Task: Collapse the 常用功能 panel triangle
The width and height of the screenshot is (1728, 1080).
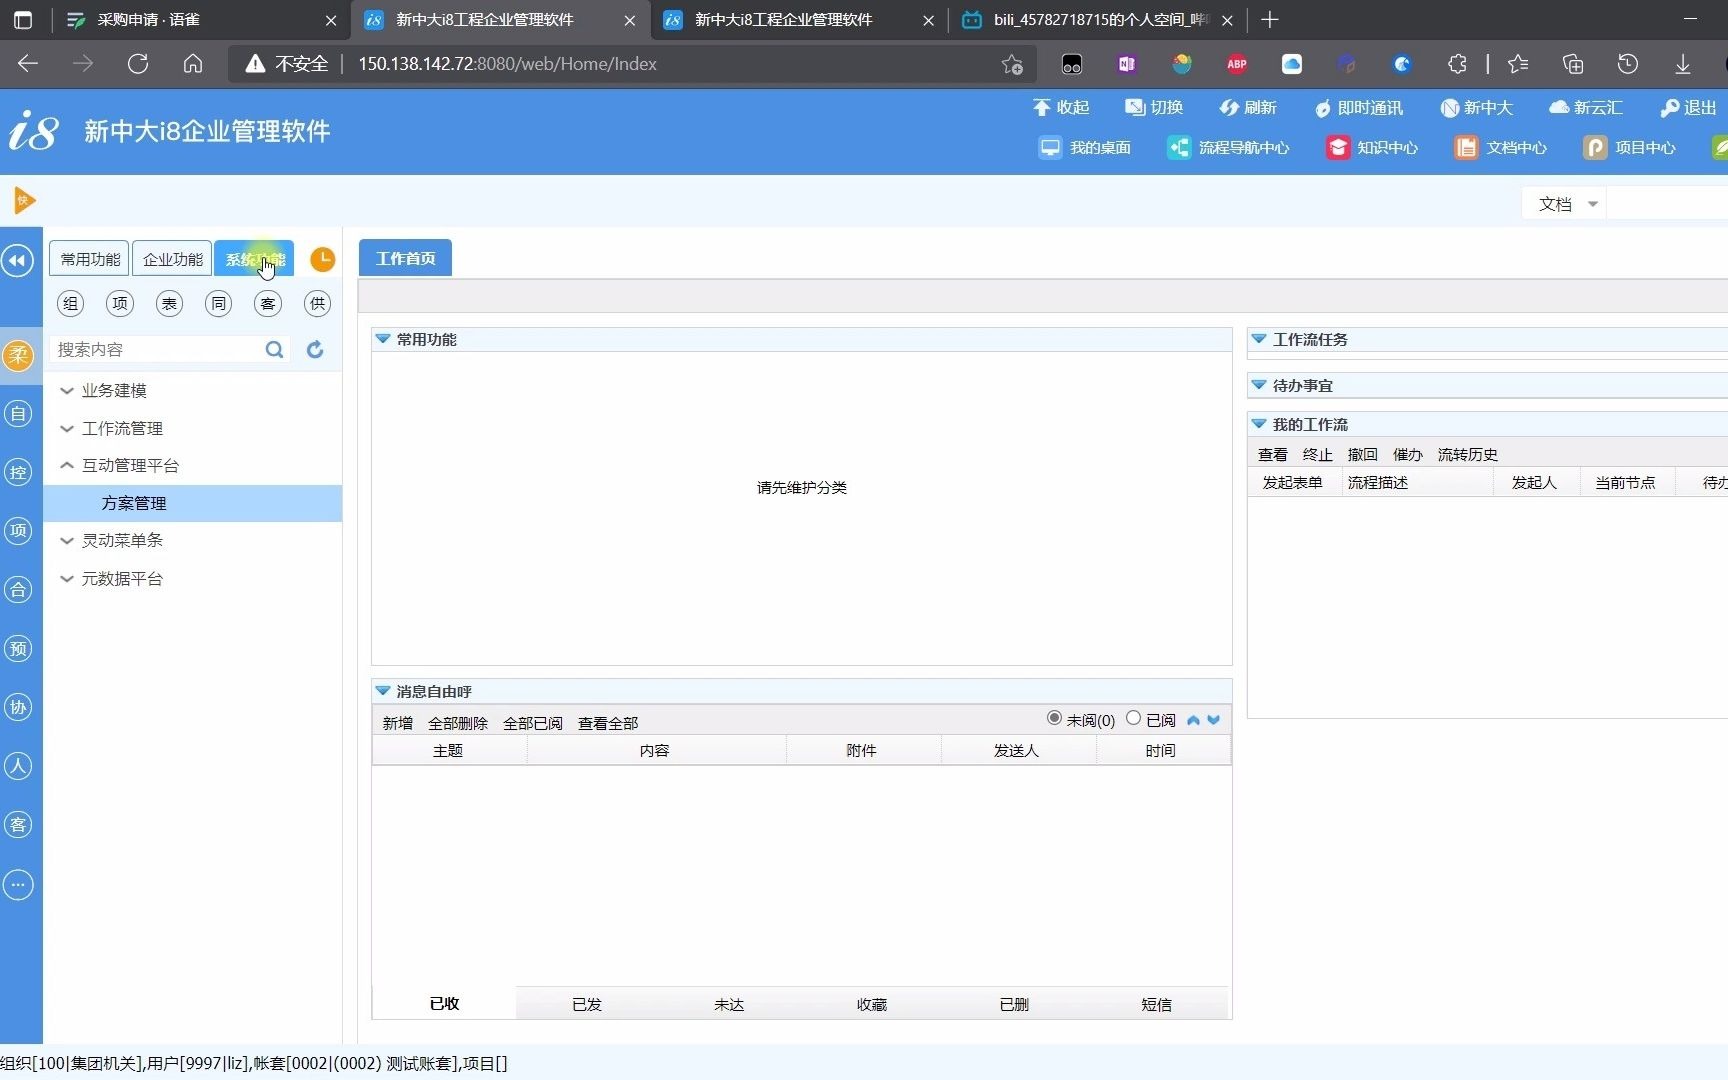Action: 382,339
